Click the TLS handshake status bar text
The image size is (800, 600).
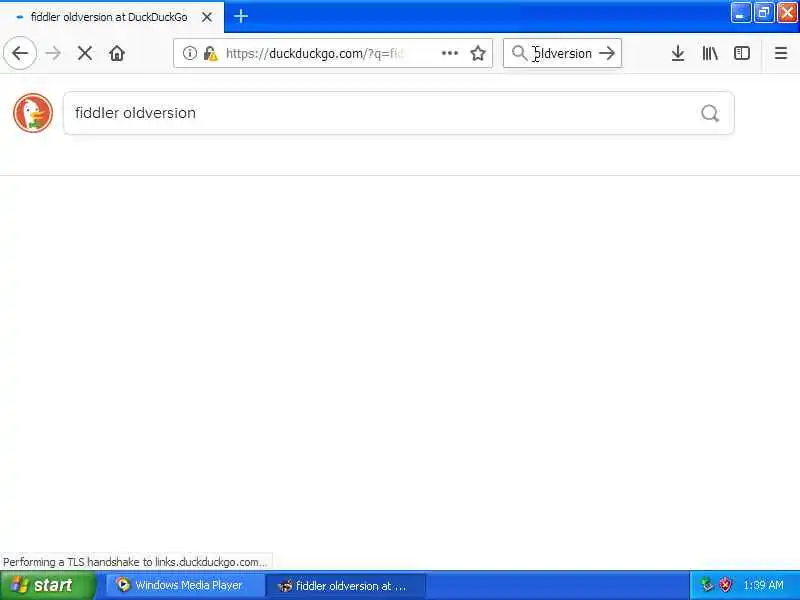(x=135, y=562)
